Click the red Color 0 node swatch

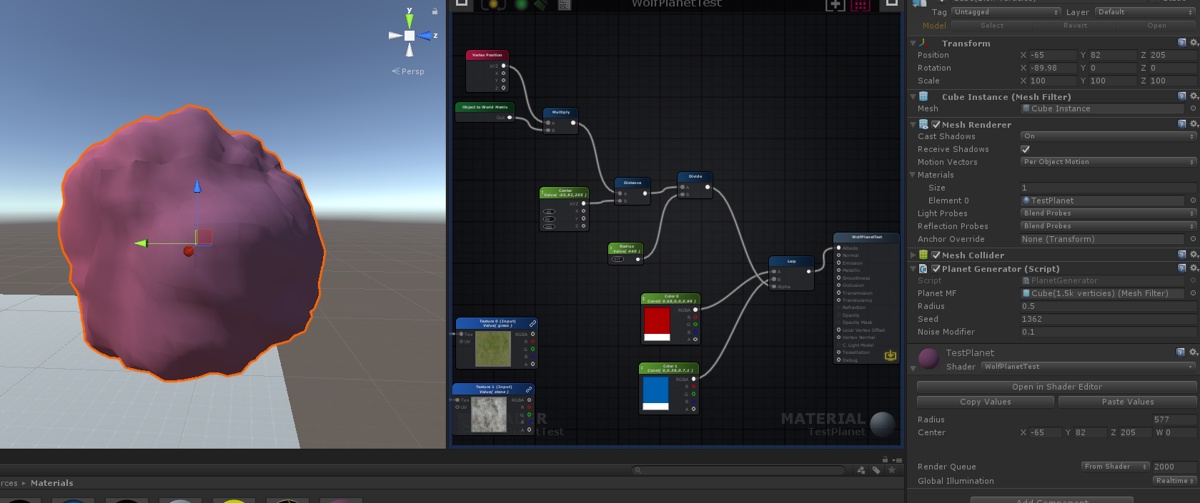(x=656, y=324)
